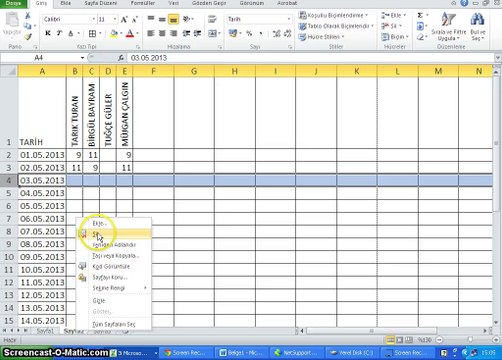
Task: Open Koşullu Biçimlendirme dropdown
Action: pyautogui.click(x=333, y=15)
